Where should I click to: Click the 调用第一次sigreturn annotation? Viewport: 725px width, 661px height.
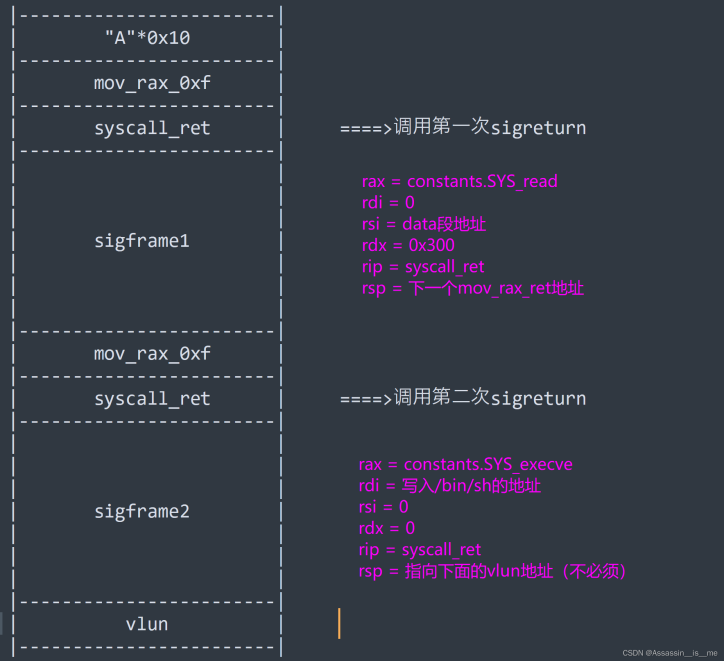pos(463,128)
